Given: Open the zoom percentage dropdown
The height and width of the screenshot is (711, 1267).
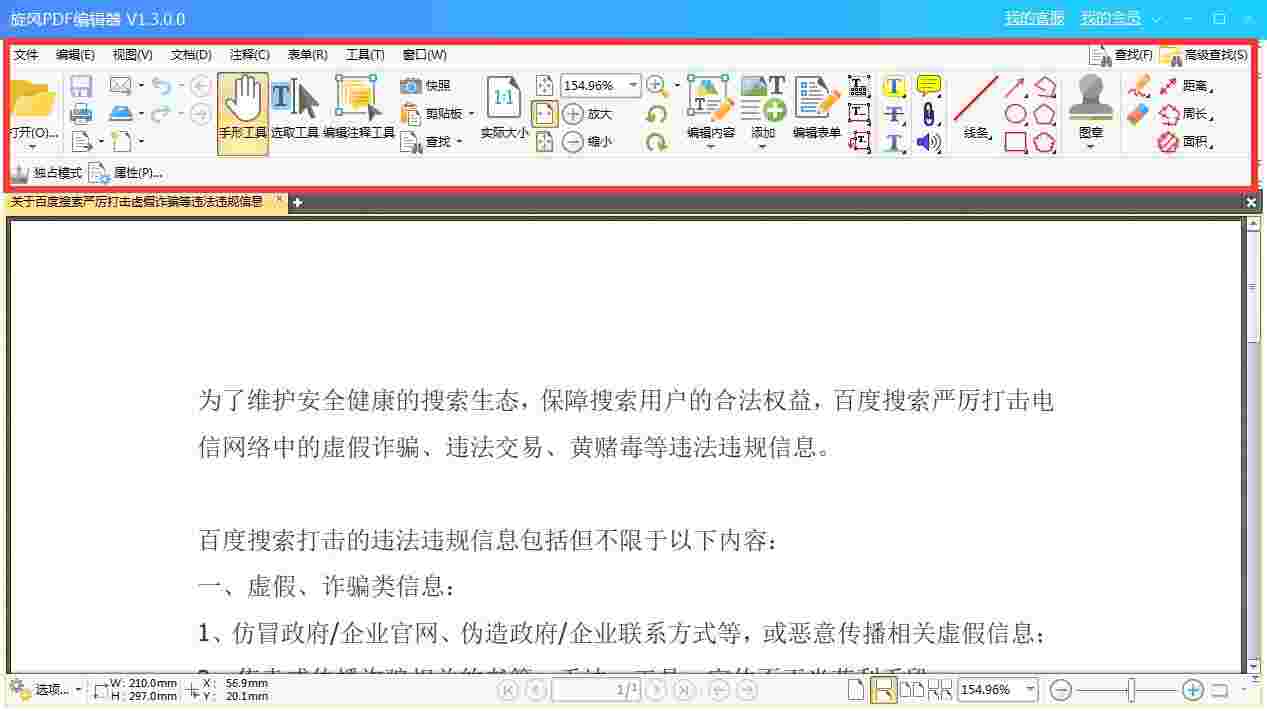Looking at the screenshot, I should (633, 85).
